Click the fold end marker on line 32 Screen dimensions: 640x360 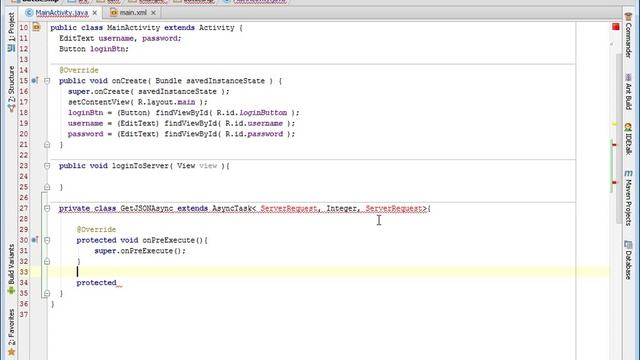tap(47, 261)
